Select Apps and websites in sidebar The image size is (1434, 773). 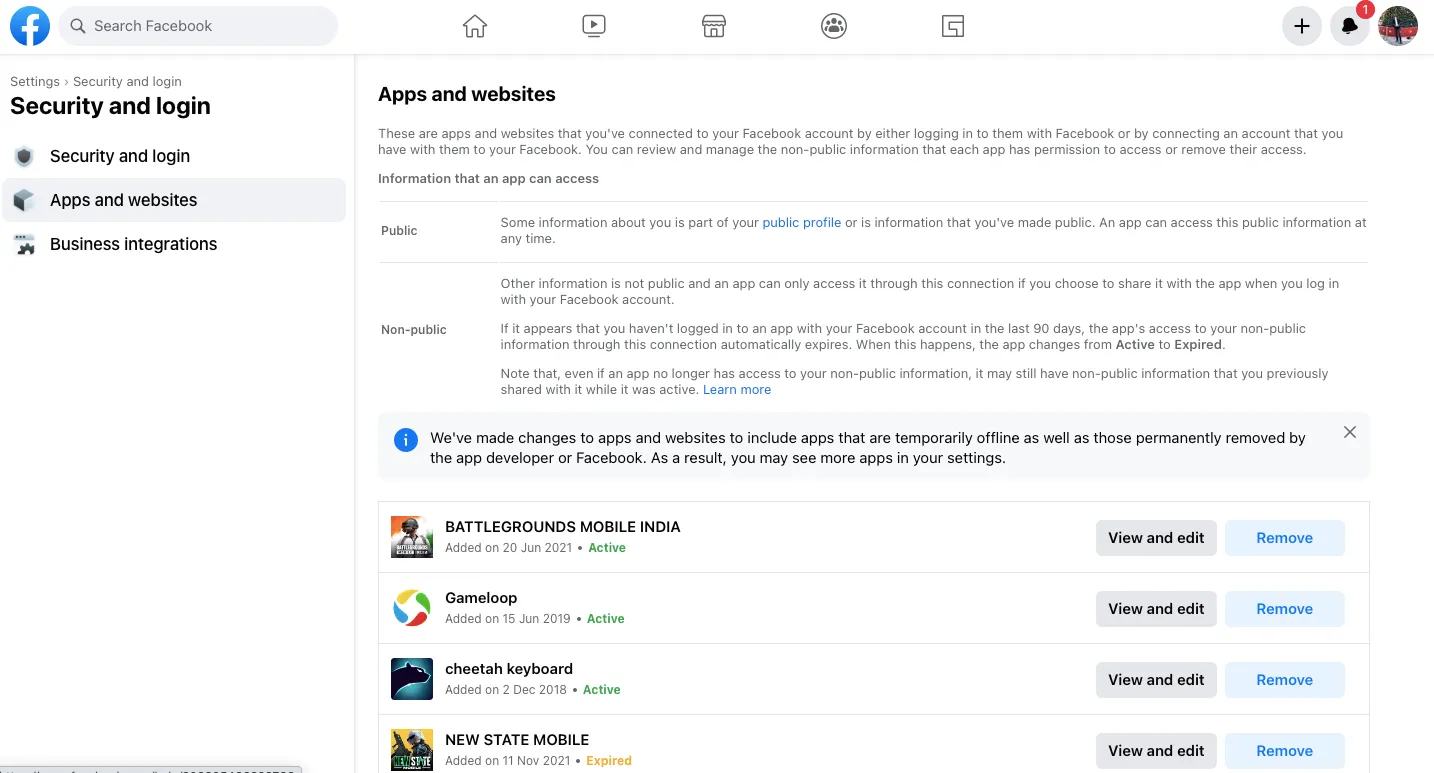[x=174, y=200]
